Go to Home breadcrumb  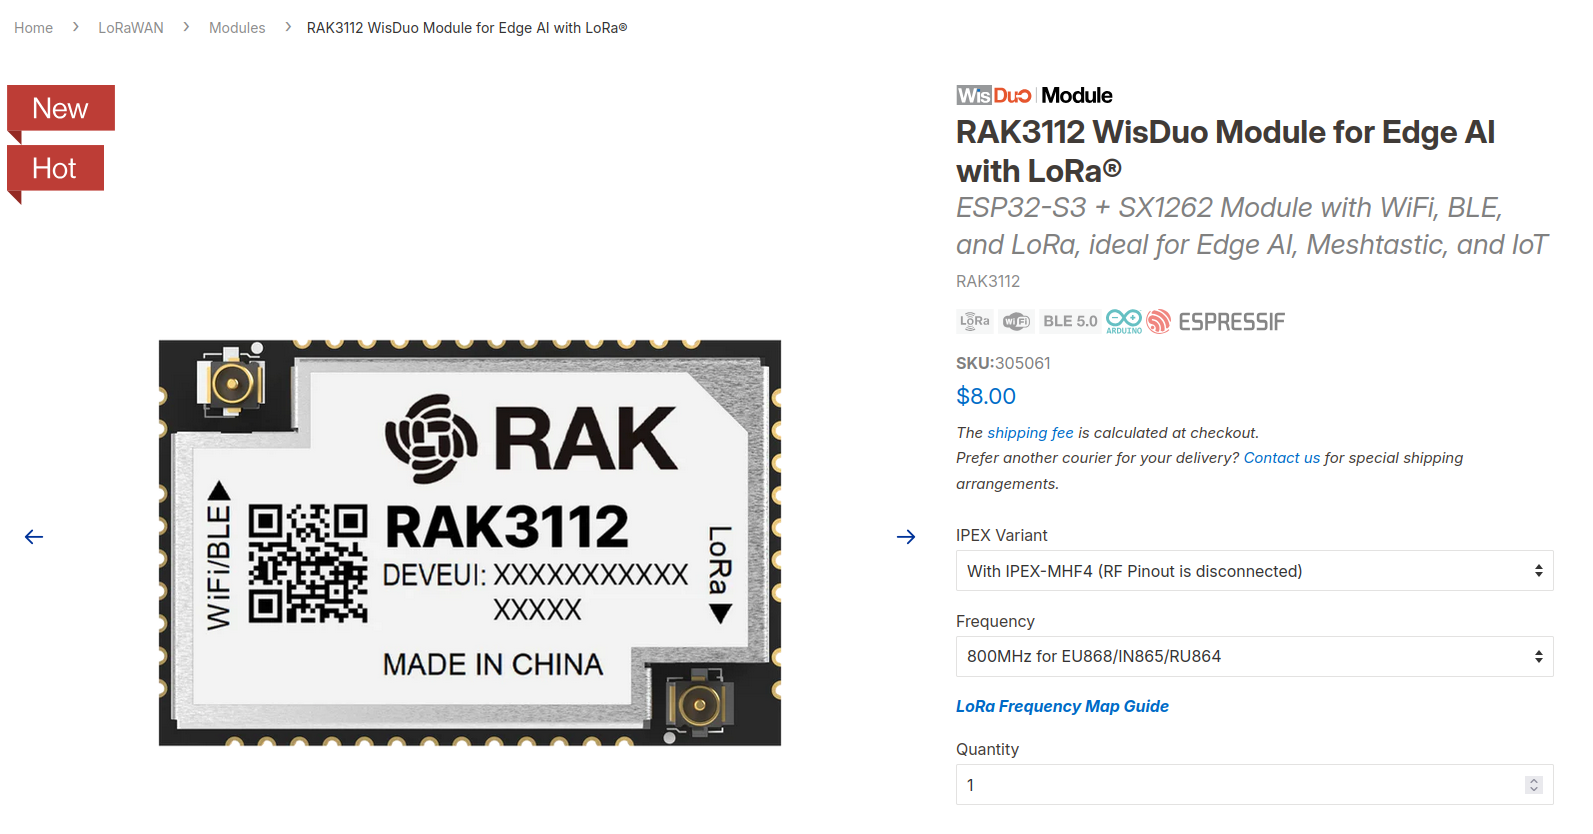coord(34,28)
